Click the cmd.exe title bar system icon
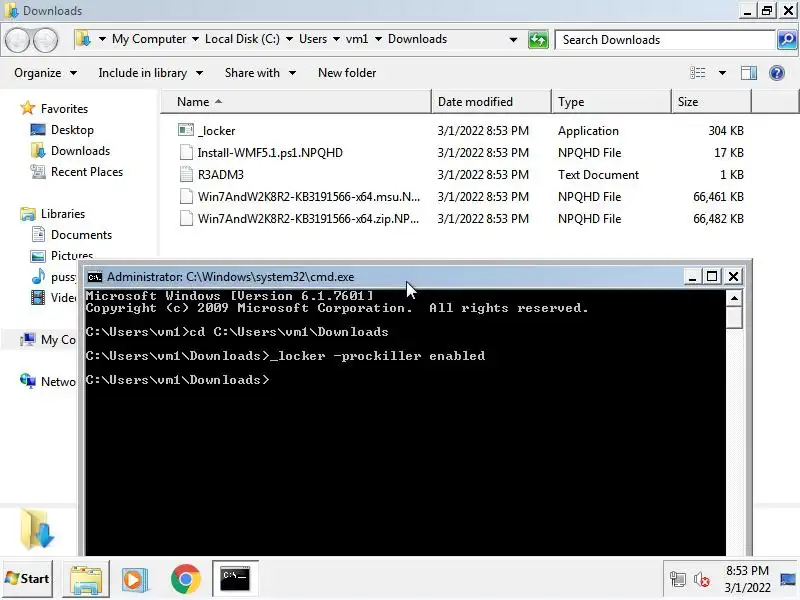The height and width of the screenshot is (600, 800). coord(94,277)
